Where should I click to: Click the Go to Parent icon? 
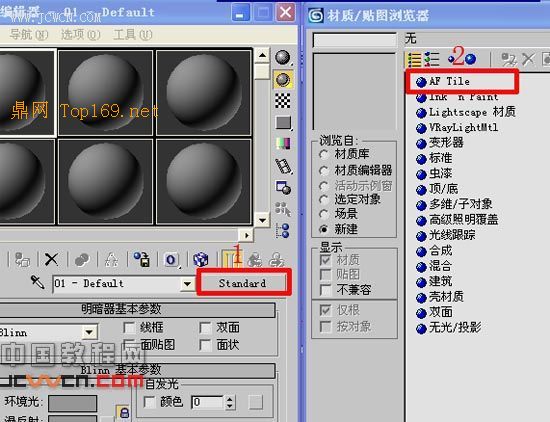pyautogui.click(x=255, y=260)
